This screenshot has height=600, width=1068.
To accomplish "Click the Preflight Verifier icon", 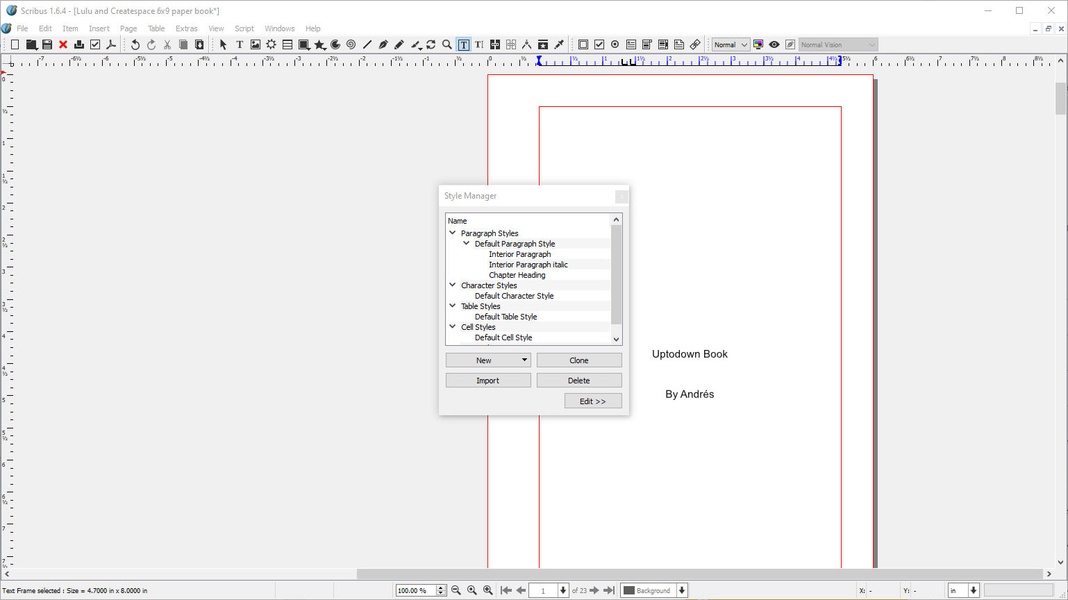I will point(95,45).
